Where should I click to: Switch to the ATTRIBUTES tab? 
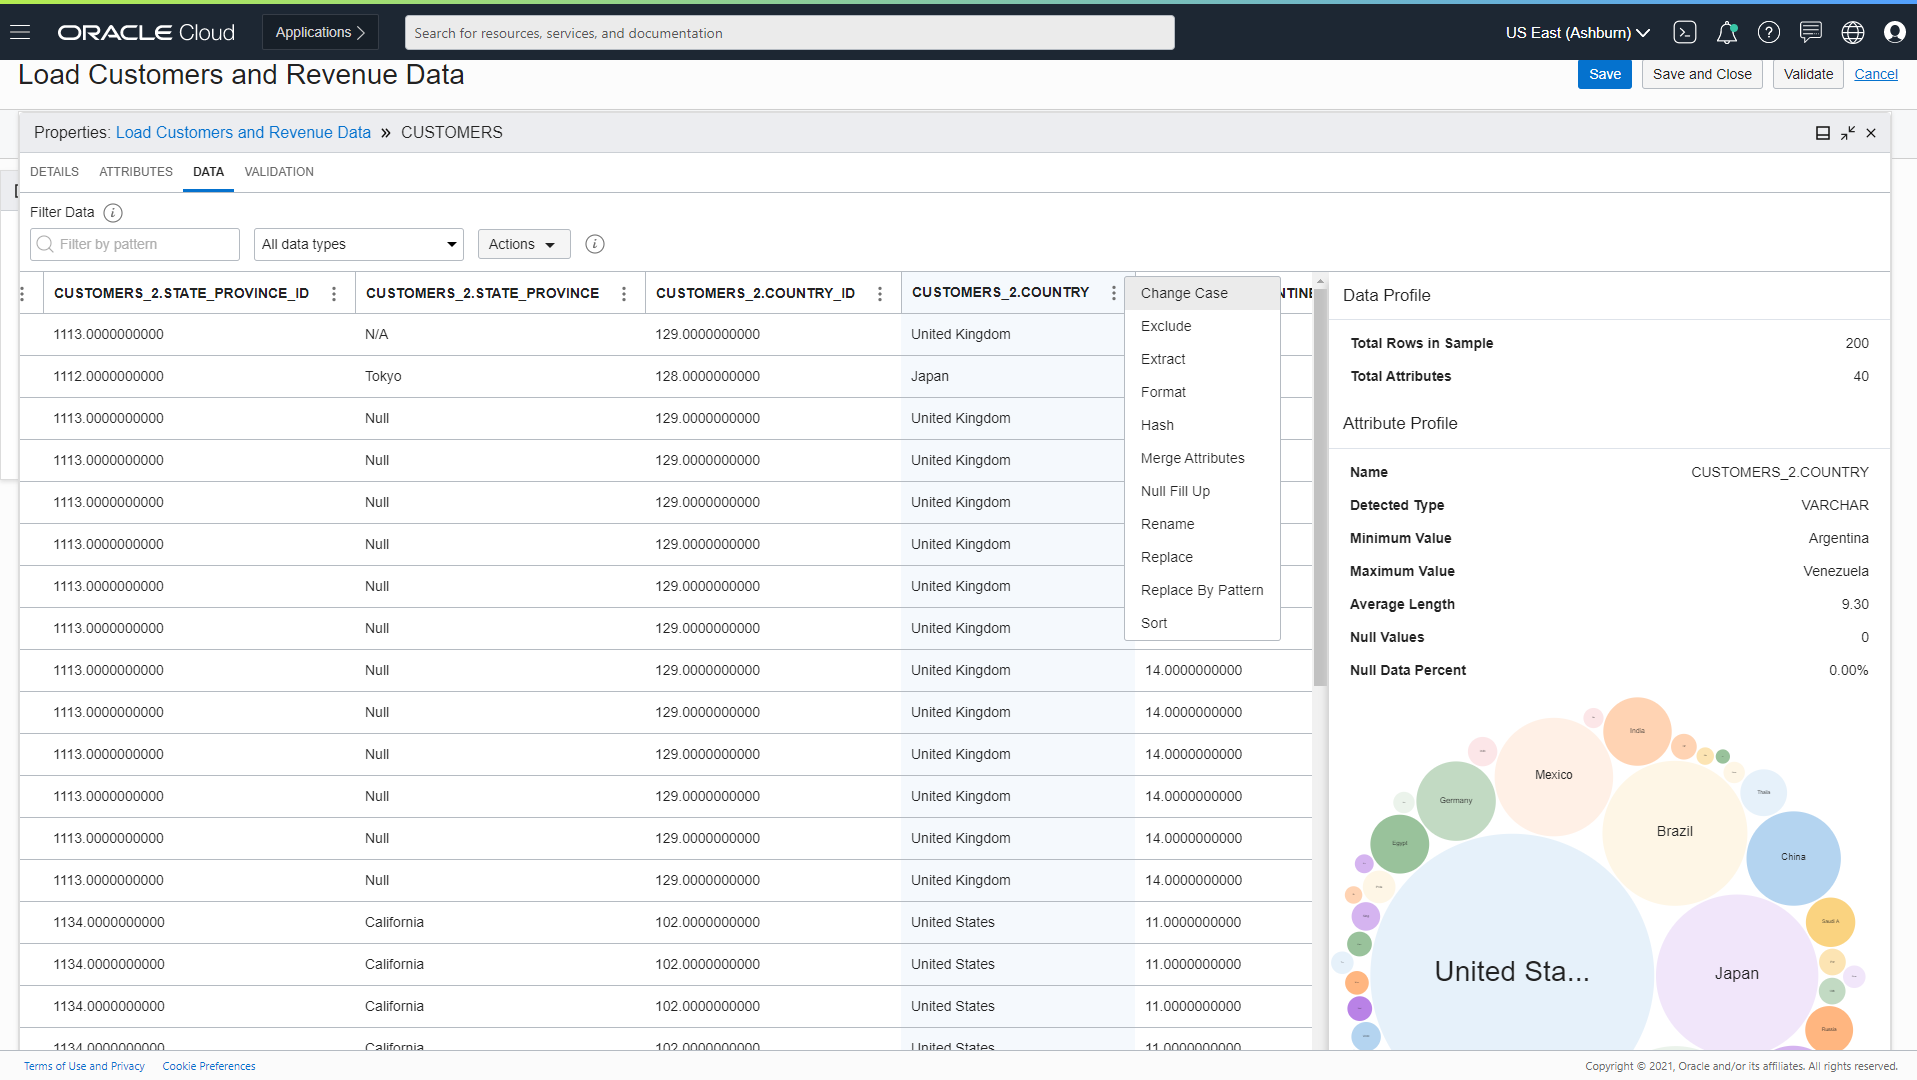point(135,171)
